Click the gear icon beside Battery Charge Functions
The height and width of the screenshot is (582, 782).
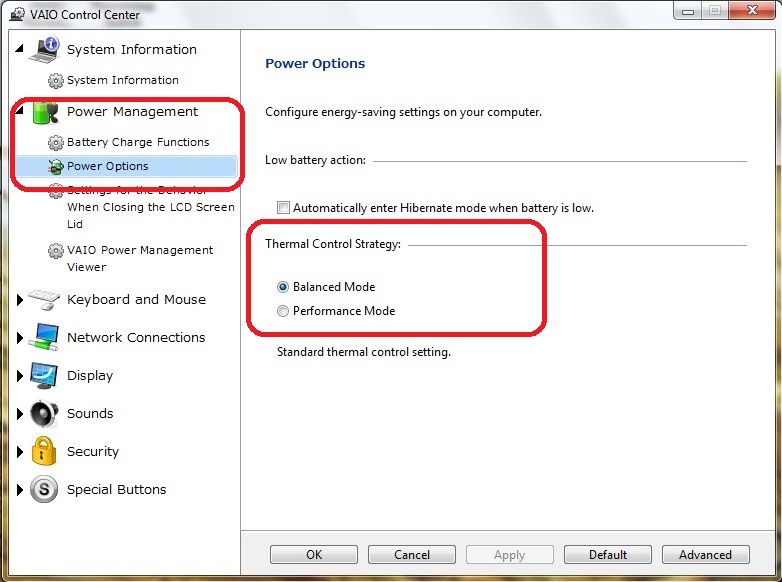point(55,142)
